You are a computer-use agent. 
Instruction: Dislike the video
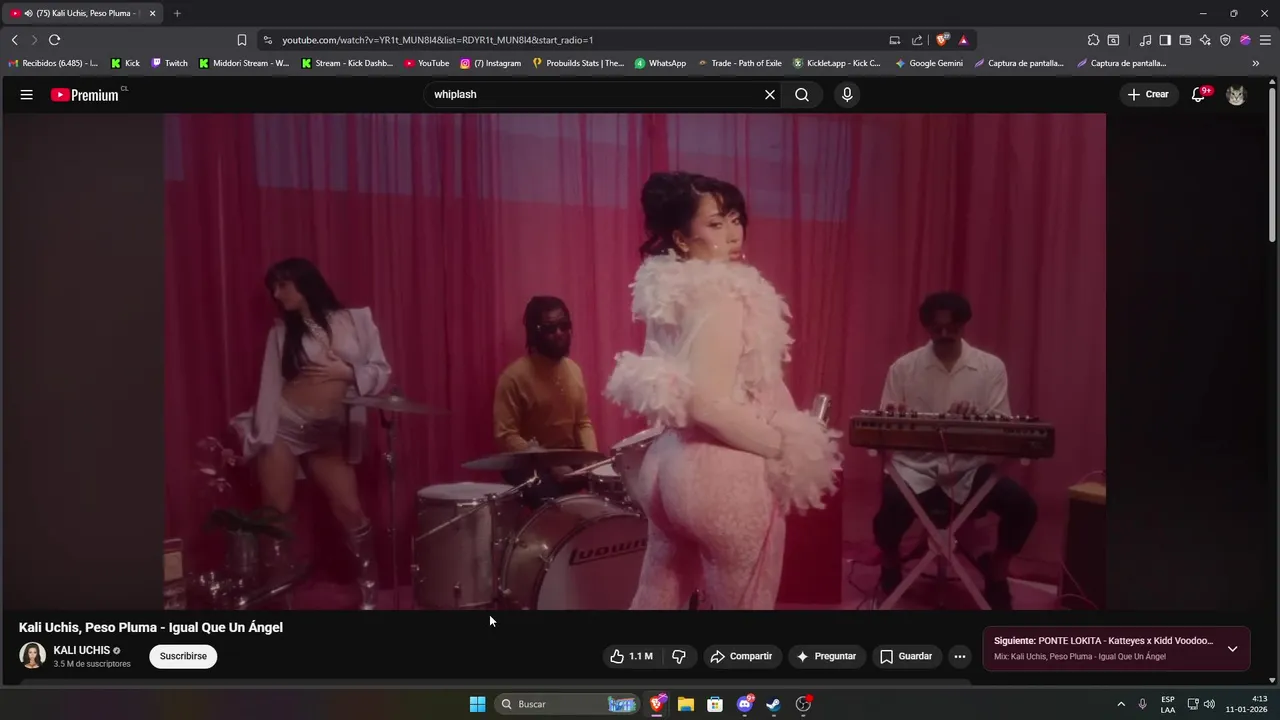[679, 657]
